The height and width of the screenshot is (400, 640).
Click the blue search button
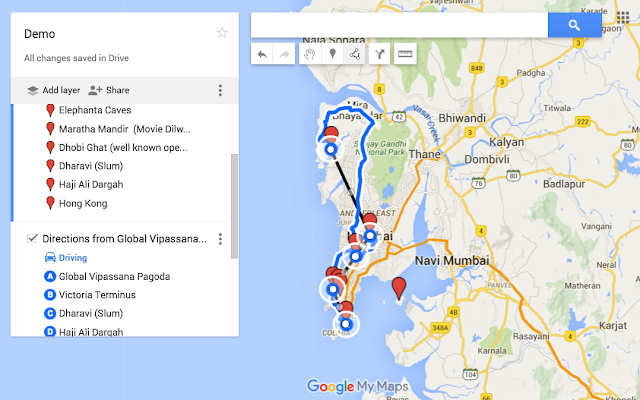575,25
